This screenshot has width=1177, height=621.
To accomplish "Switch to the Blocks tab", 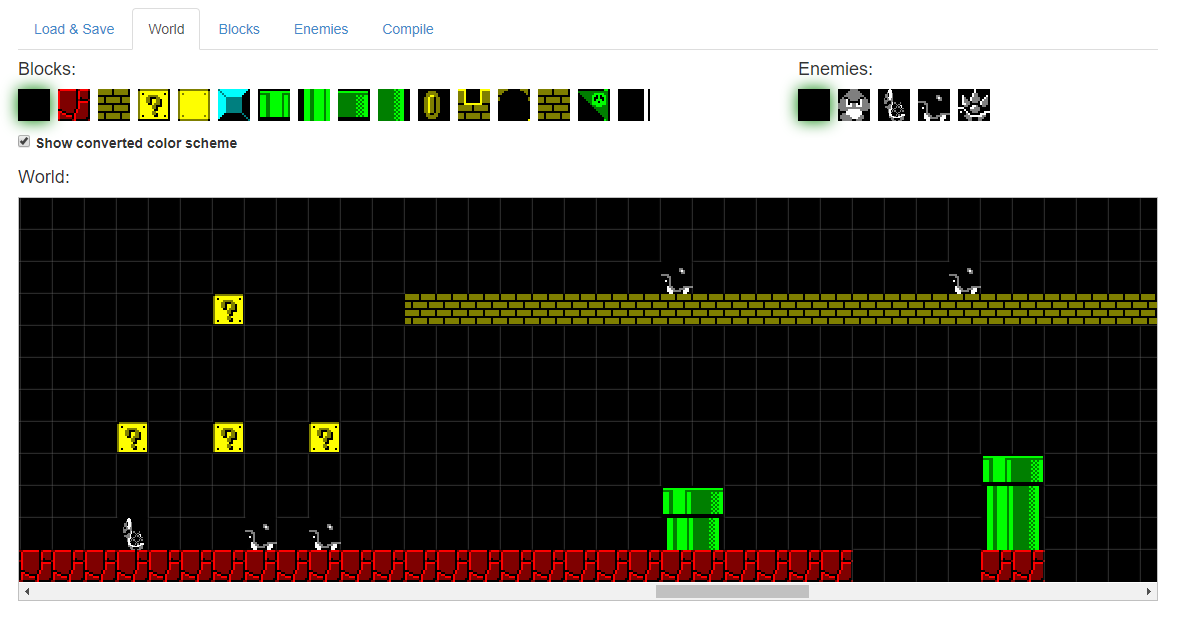I will [239, 29].
